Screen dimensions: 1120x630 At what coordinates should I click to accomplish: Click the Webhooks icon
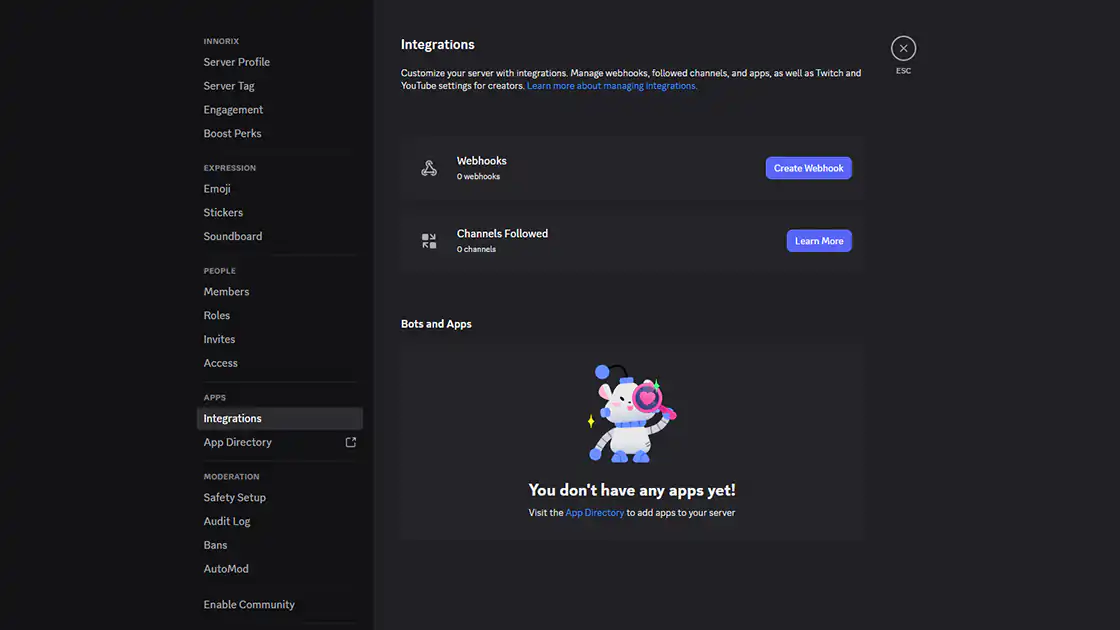429,168
